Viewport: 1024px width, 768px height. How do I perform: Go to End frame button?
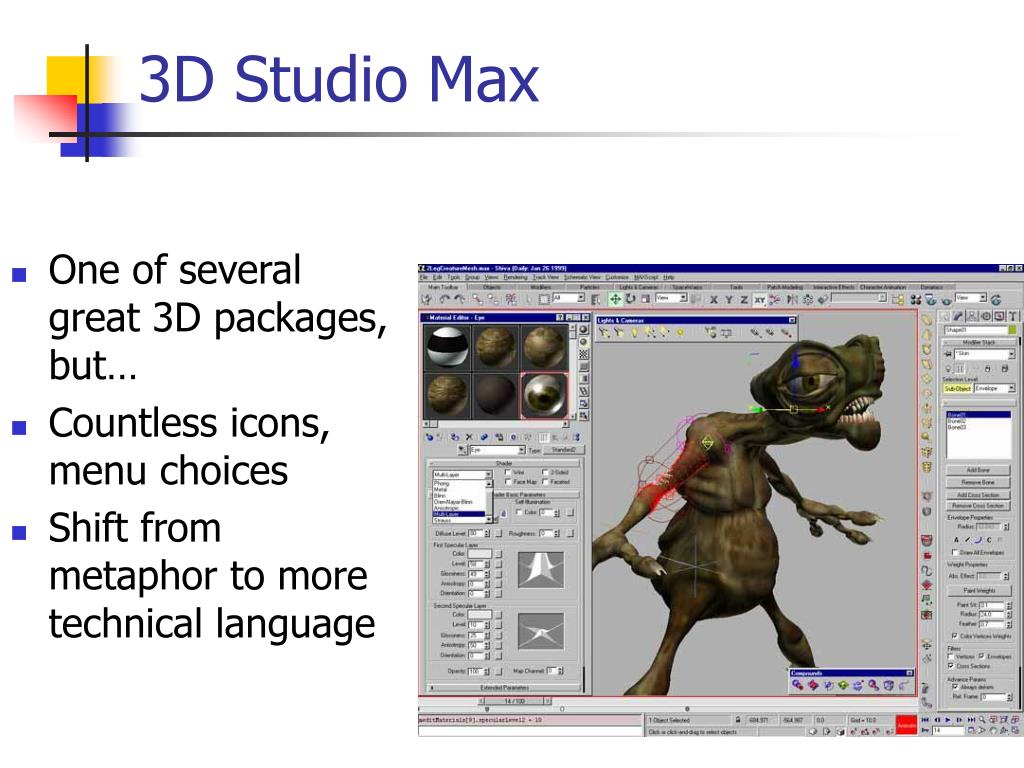click(971, 719)
